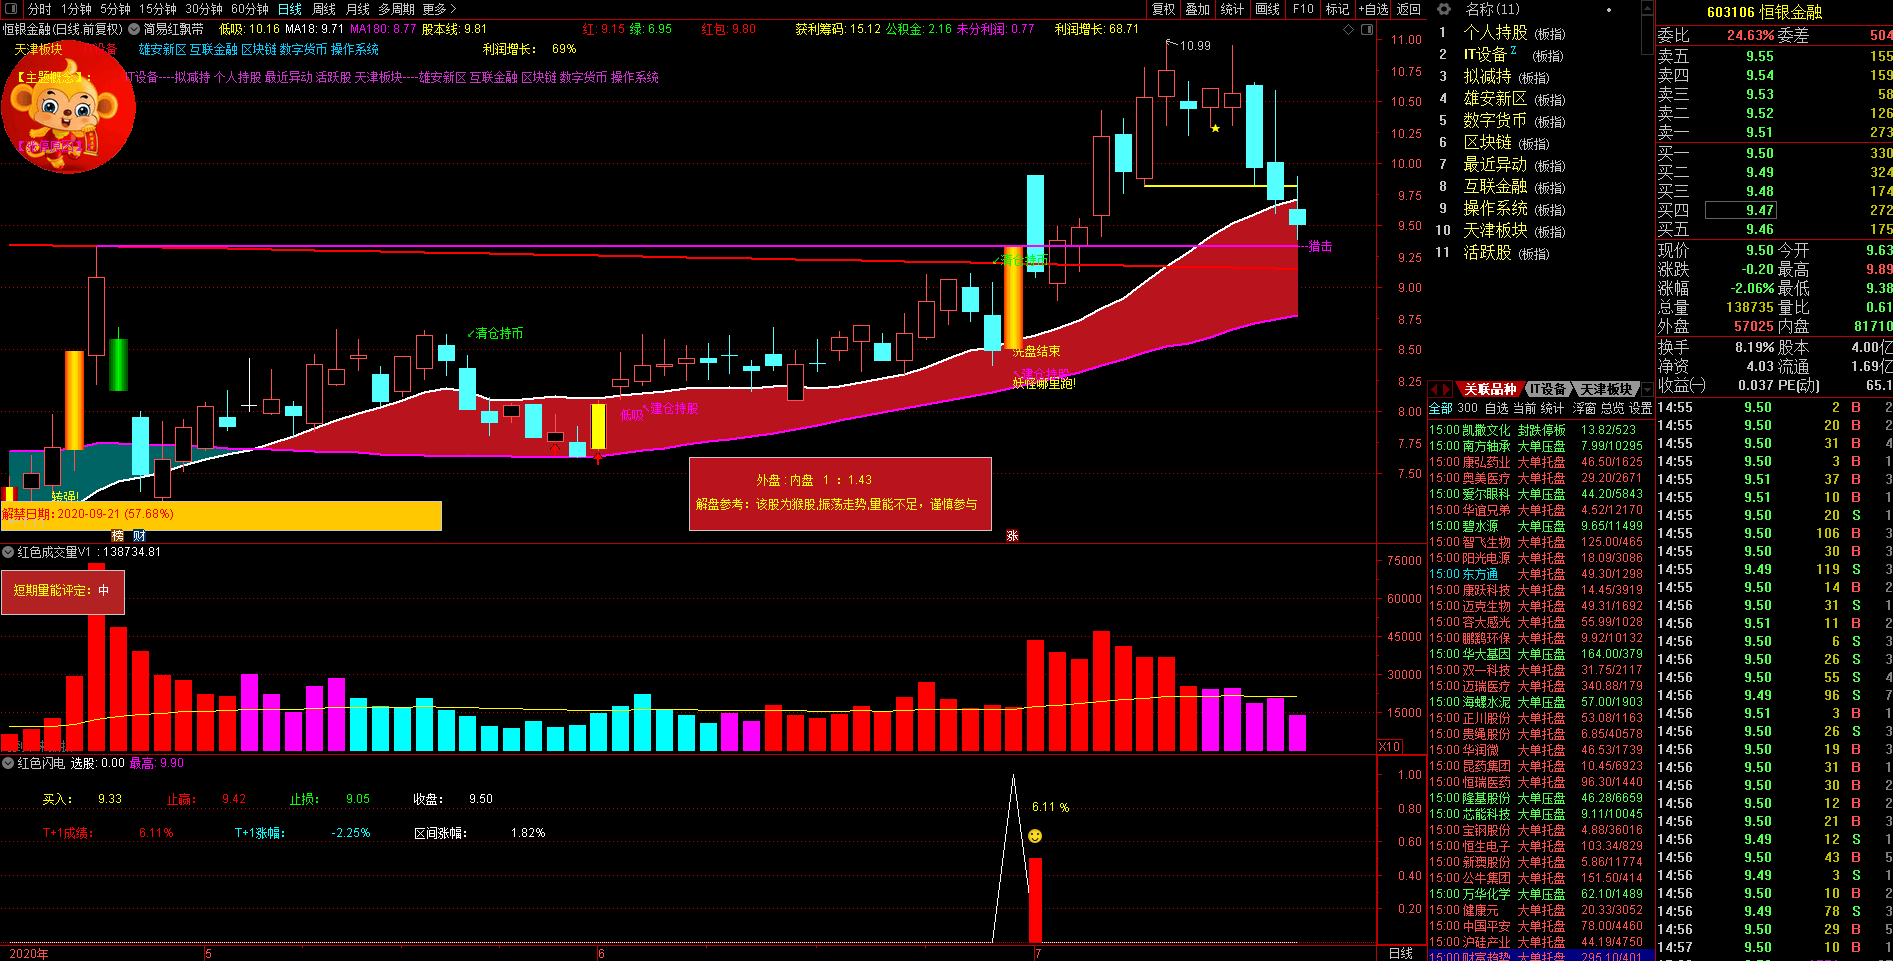Open the 总览 overview option
Image resolution: width=1893 pixels, height=961 pixels.
tap(1612, 408)
